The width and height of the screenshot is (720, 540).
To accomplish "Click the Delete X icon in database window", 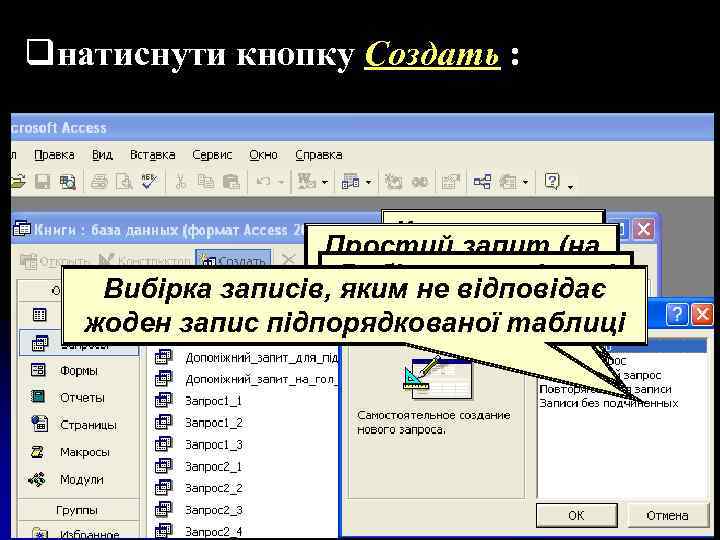I will (288, 259).
